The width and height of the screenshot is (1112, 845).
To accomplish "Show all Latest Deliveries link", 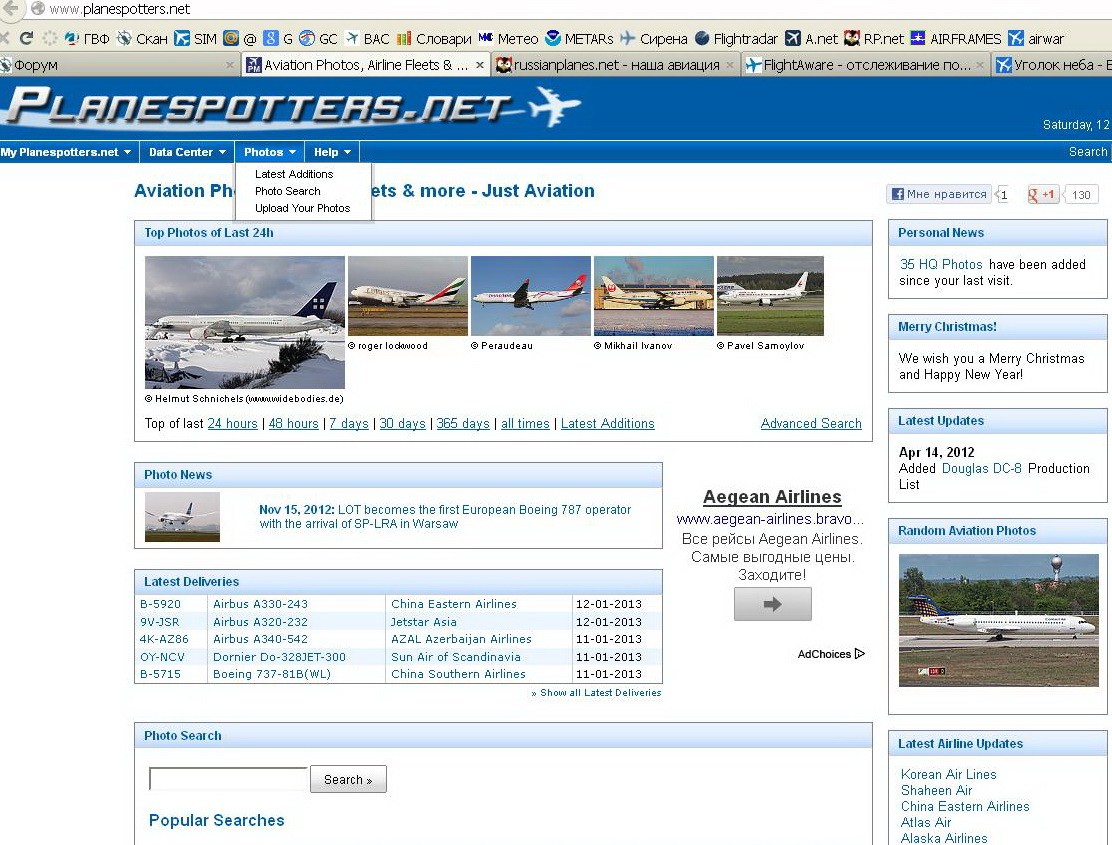I will [x=596, y=693].
